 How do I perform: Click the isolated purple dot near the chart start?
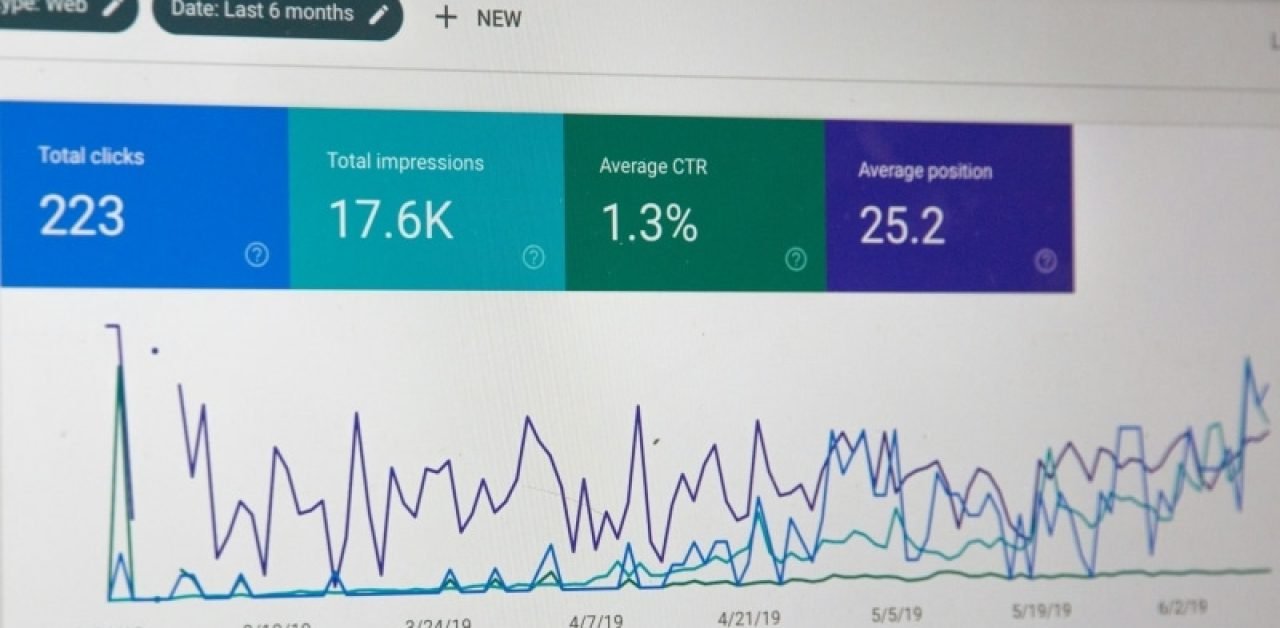(x=154, y=351)
